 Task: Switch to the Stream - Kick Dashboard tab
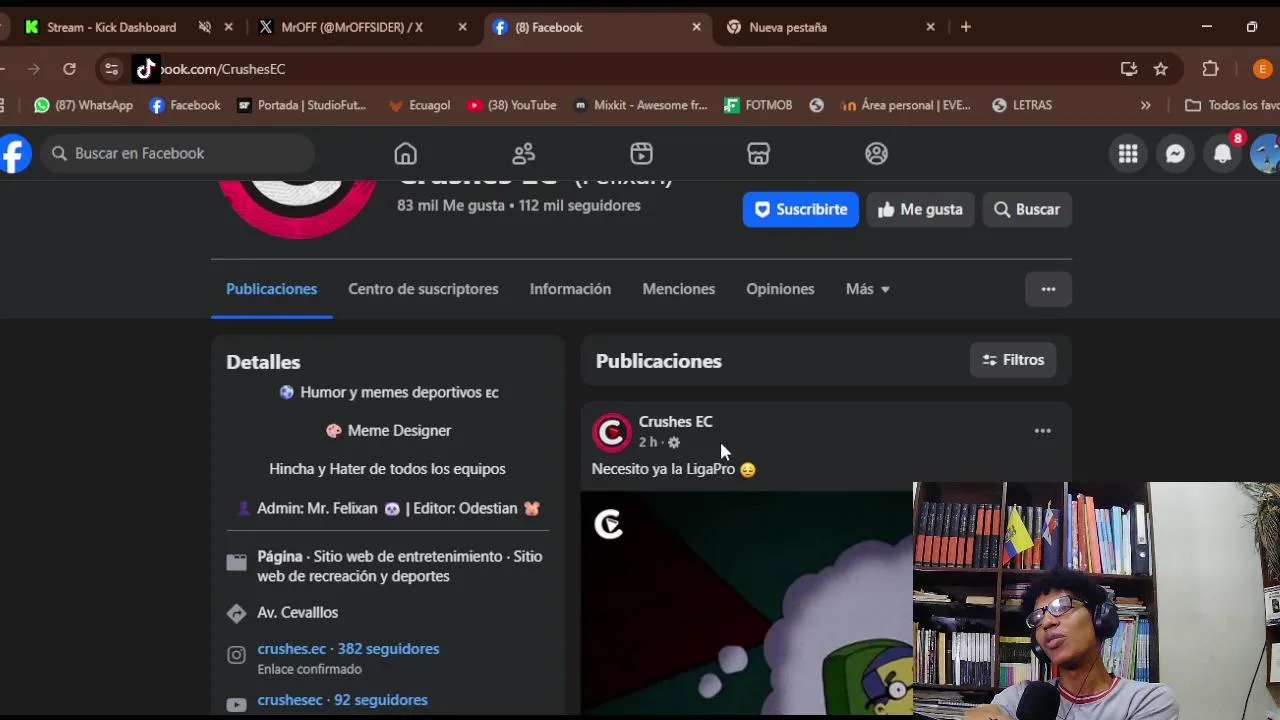click(x=111, y=27)
